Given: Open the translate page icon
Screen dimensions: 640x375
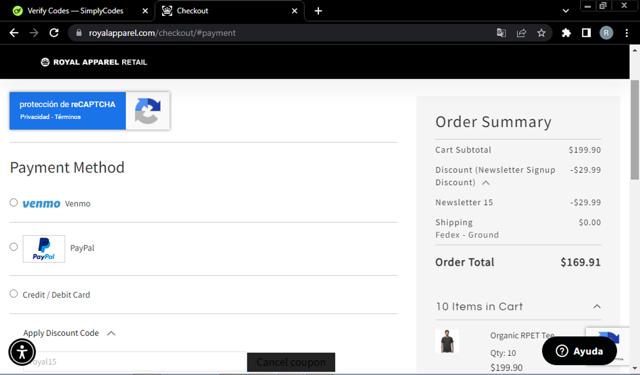Looking at the screenshot, I should pos(501,33).
